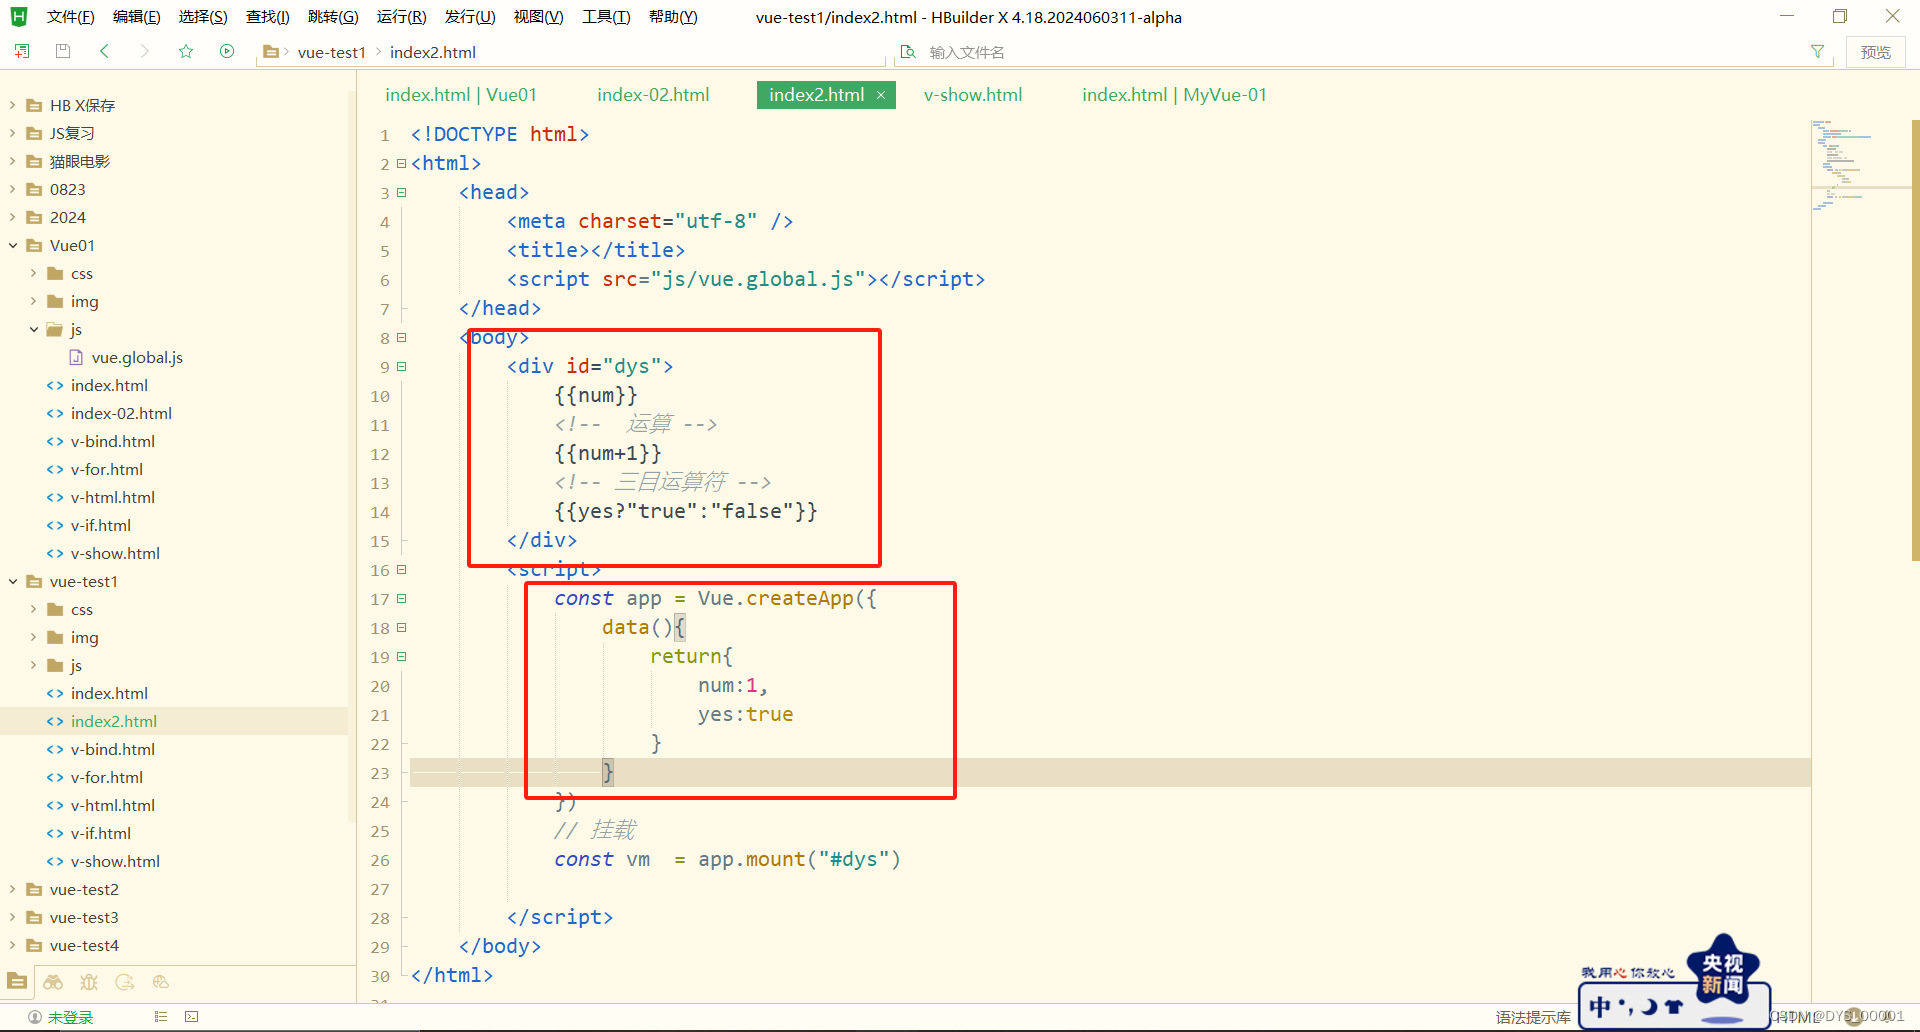Open v-bind.html under vue-test1
The width and height of the screenshot is (1920, 1032).
point(113,749)
